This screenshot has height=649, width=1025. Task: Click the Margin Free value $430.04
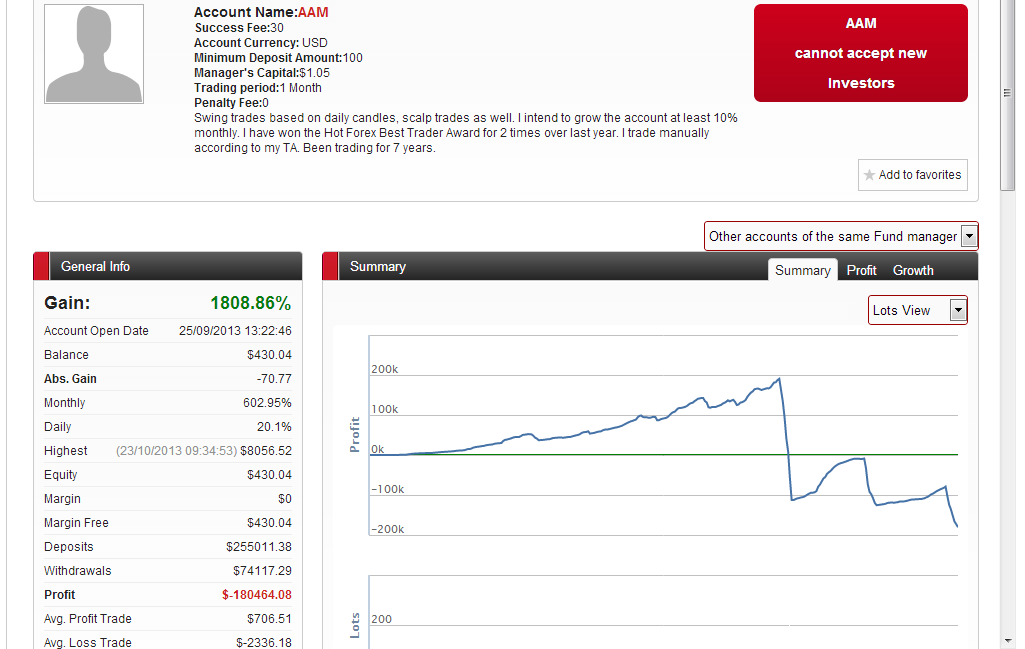(x=269, y=523)
